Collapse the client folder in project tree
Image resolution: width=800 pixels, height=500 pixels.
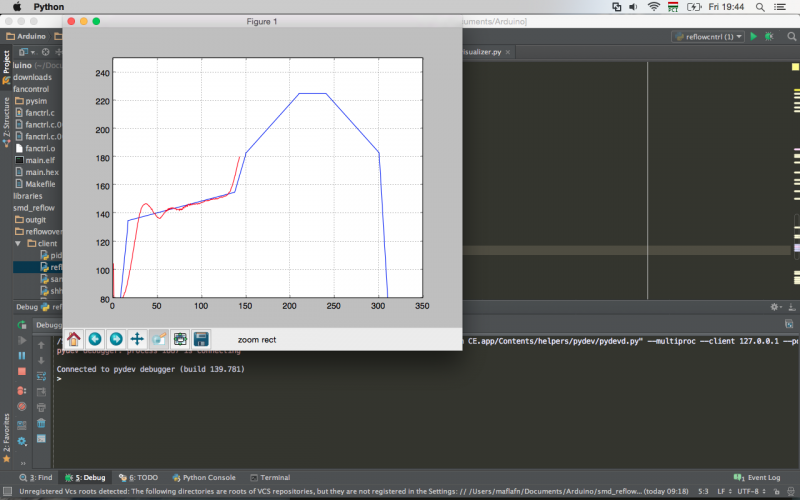tap(18, 243)
